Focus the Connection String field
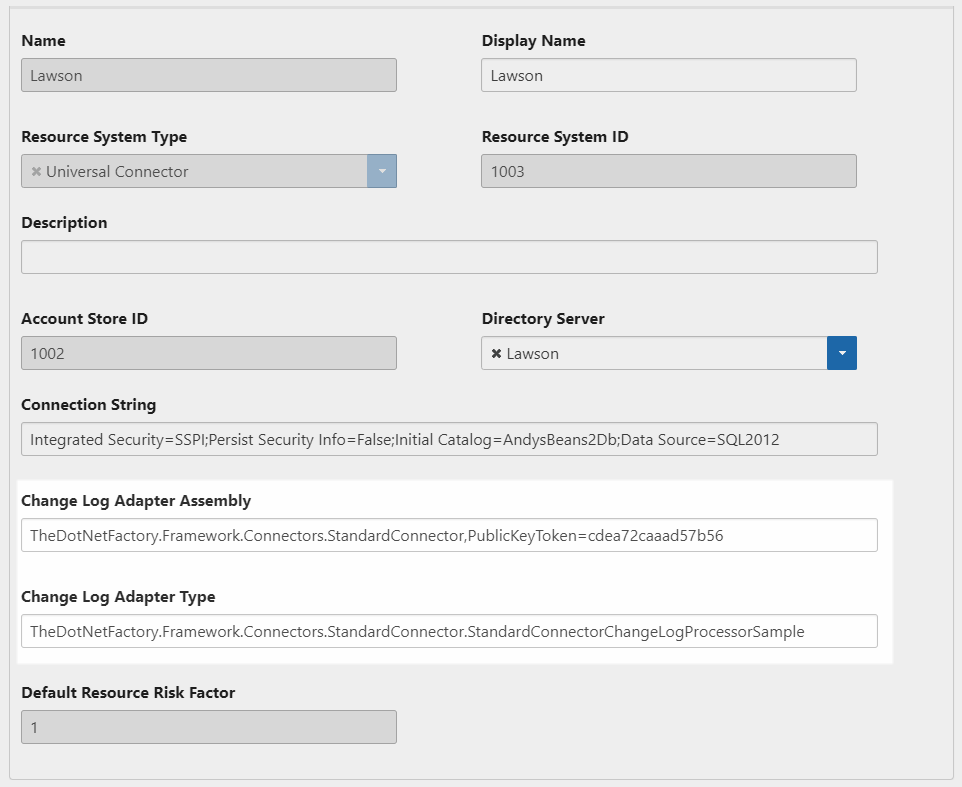962x787 pixels. tap(449, 439)
